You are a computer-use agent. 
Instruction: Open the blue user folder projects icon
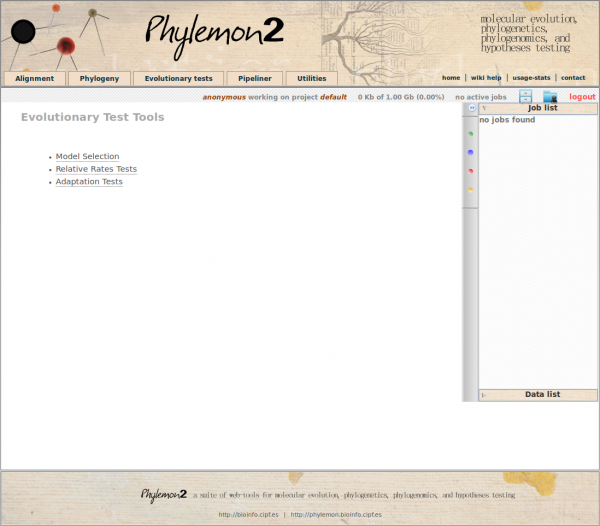550,96
